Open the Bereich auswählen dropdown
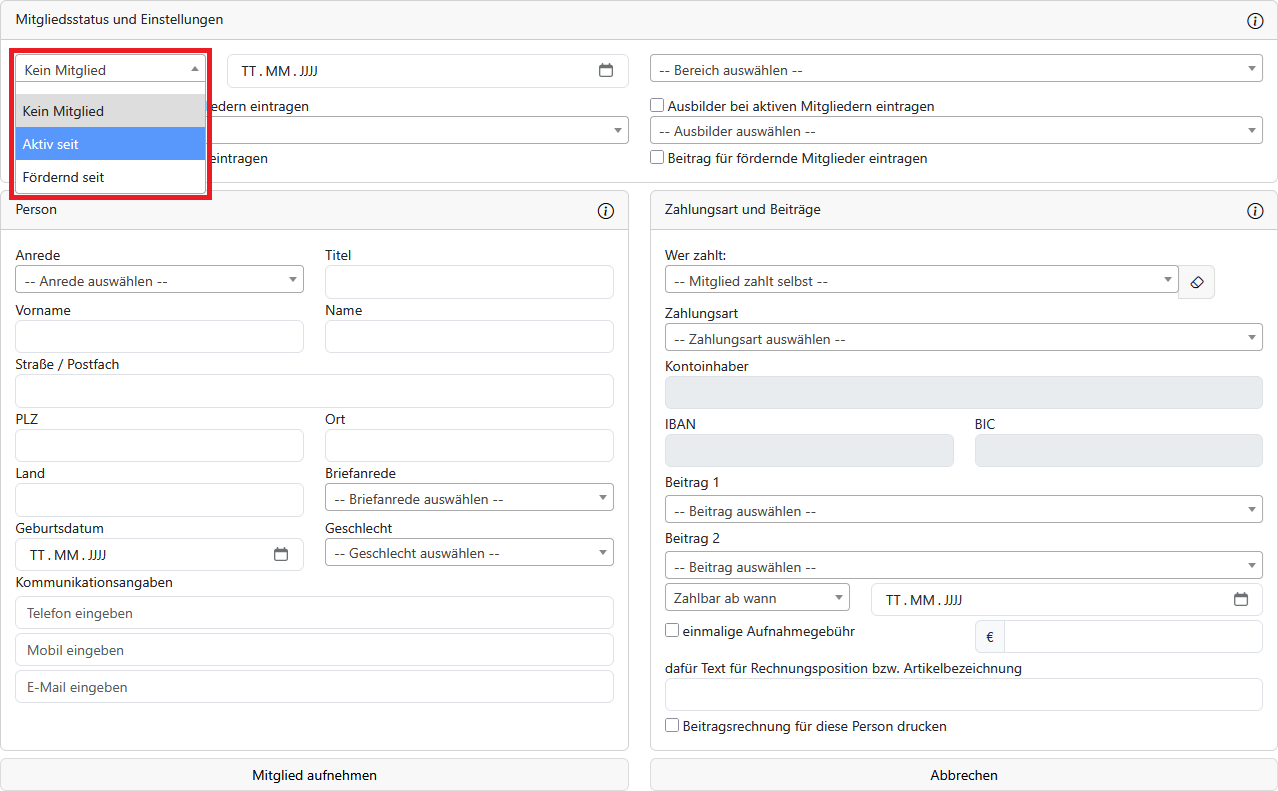 click(955, 71)
